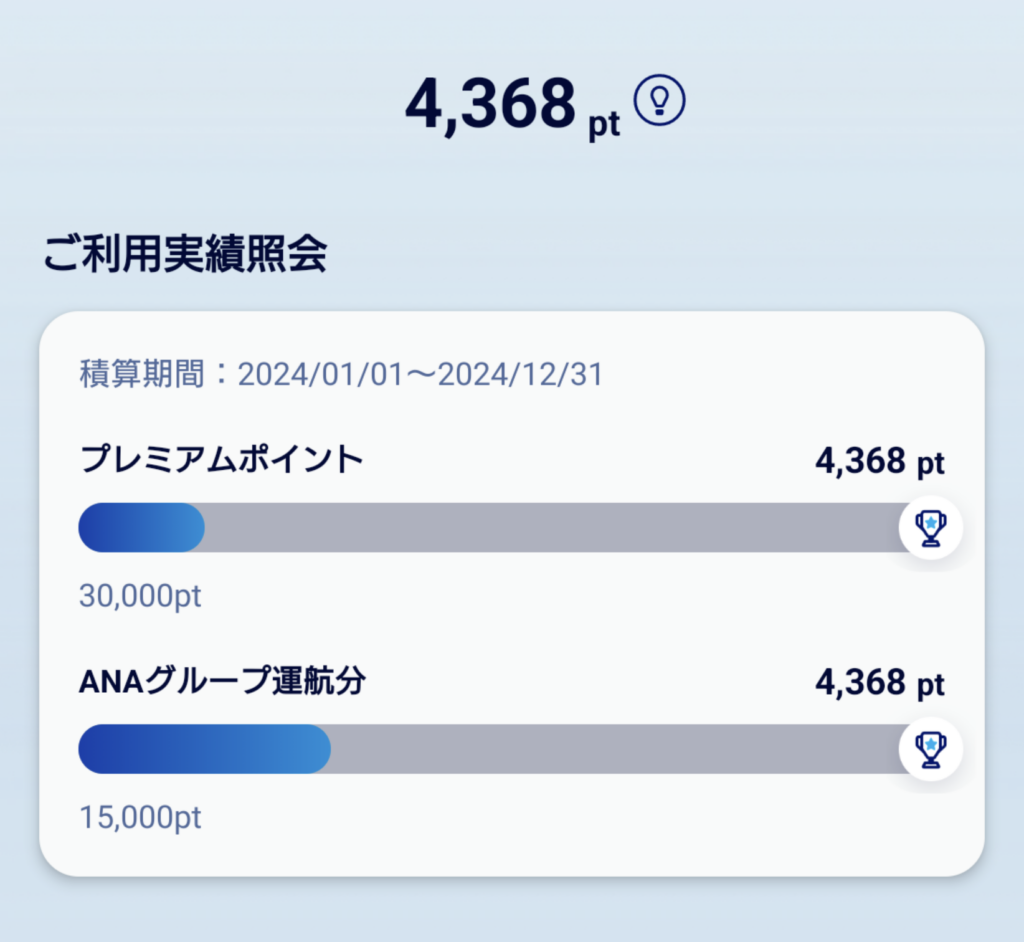Tap the lightbulb hint icon beside 4,368 pt
This screenshot has width=1024, height=942.
click(x=660, y=100)
